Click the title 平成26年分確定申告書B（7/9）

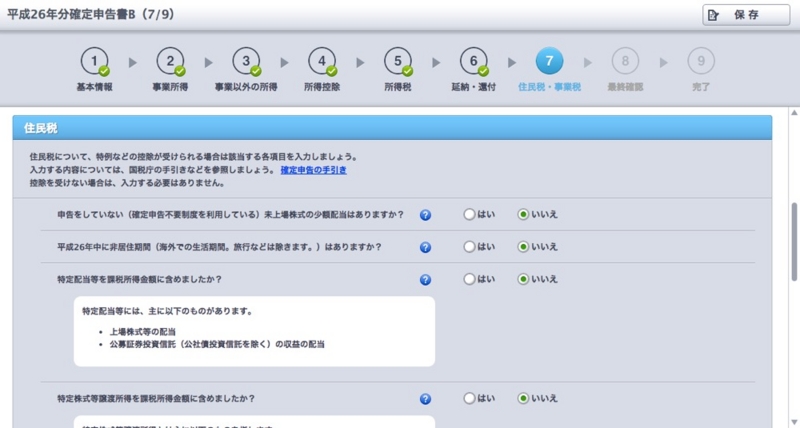click(x=91, y=15)
